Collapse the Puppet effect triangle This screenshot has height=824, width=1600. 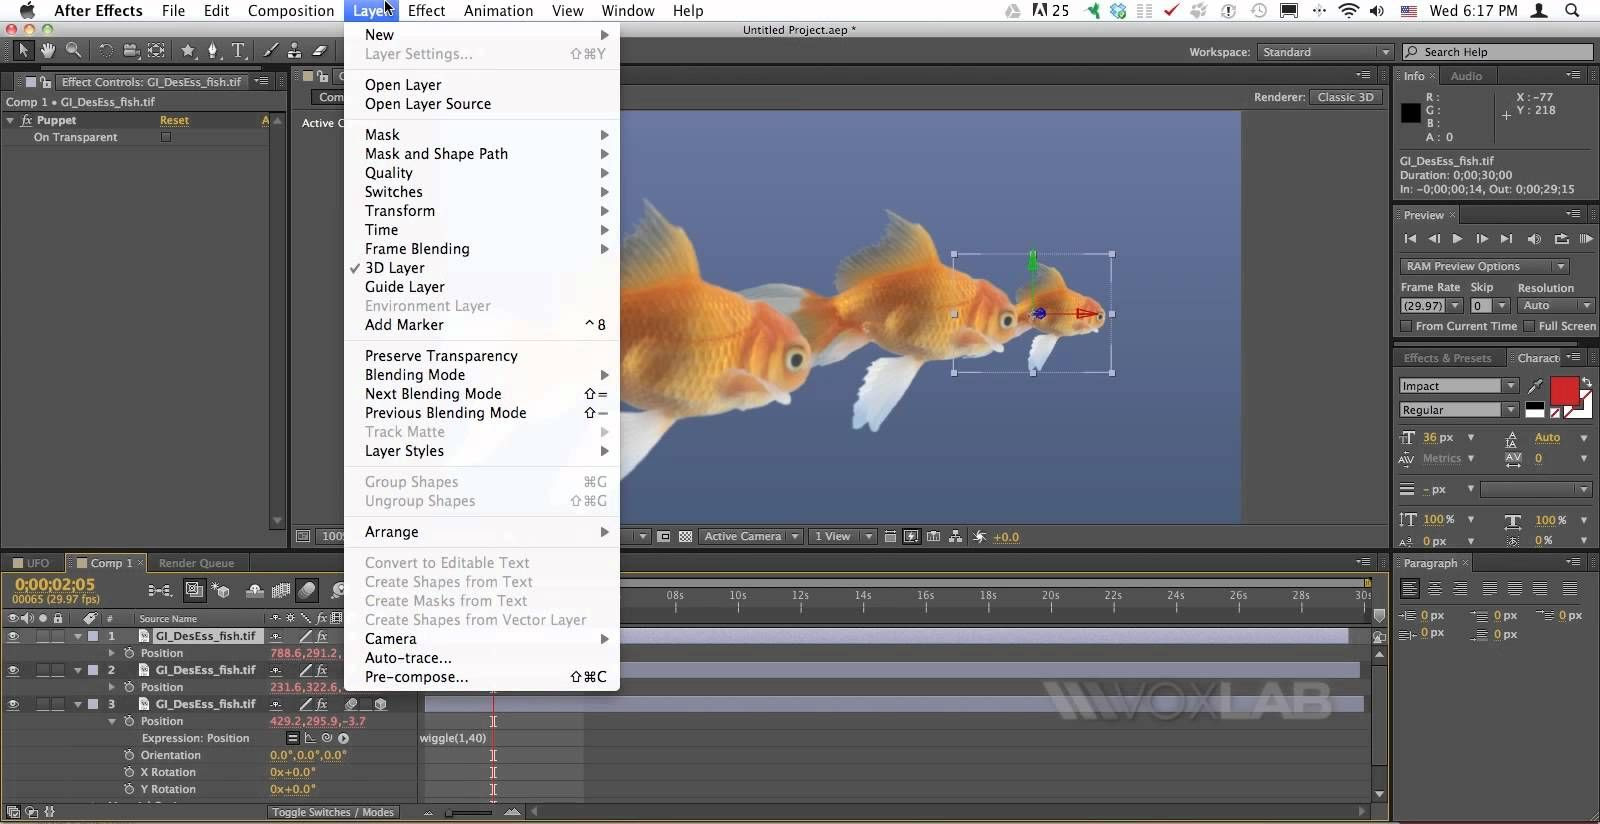point(10,120)
